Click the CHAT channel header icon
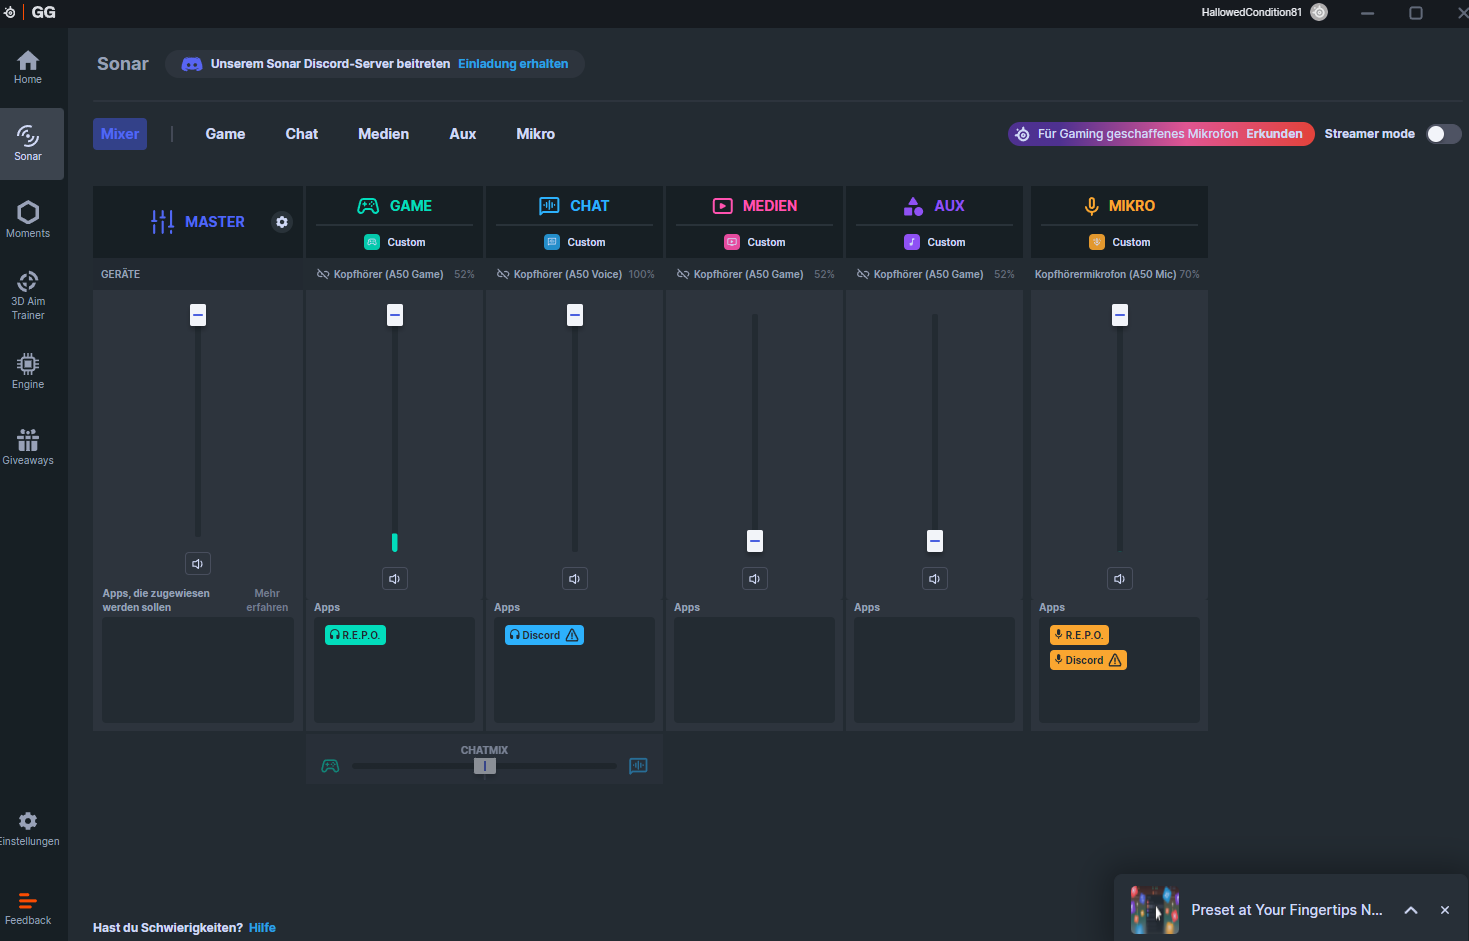This screenshot has width=1469, height=941. point(549,206)
